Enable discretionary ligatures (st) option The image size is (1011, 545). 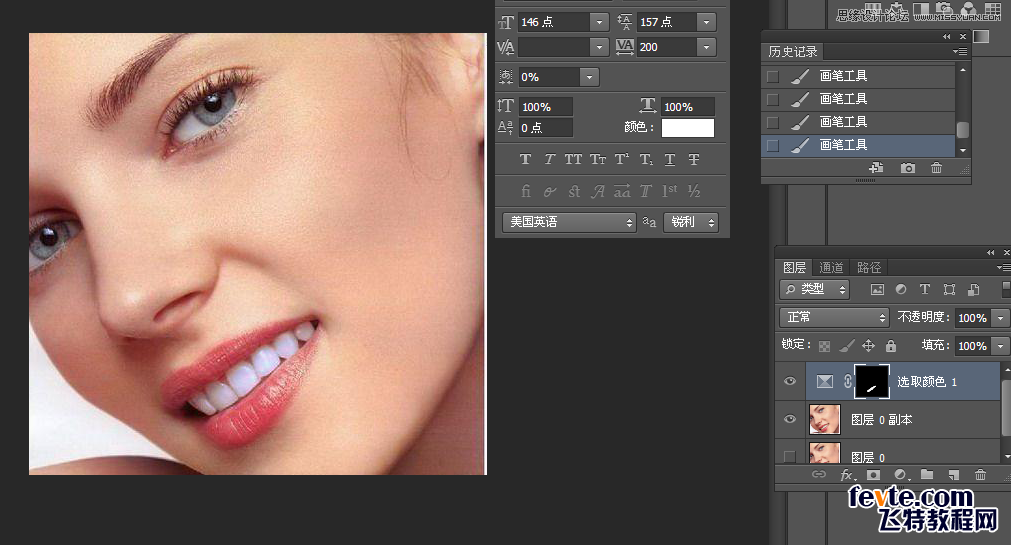(574, 192)
